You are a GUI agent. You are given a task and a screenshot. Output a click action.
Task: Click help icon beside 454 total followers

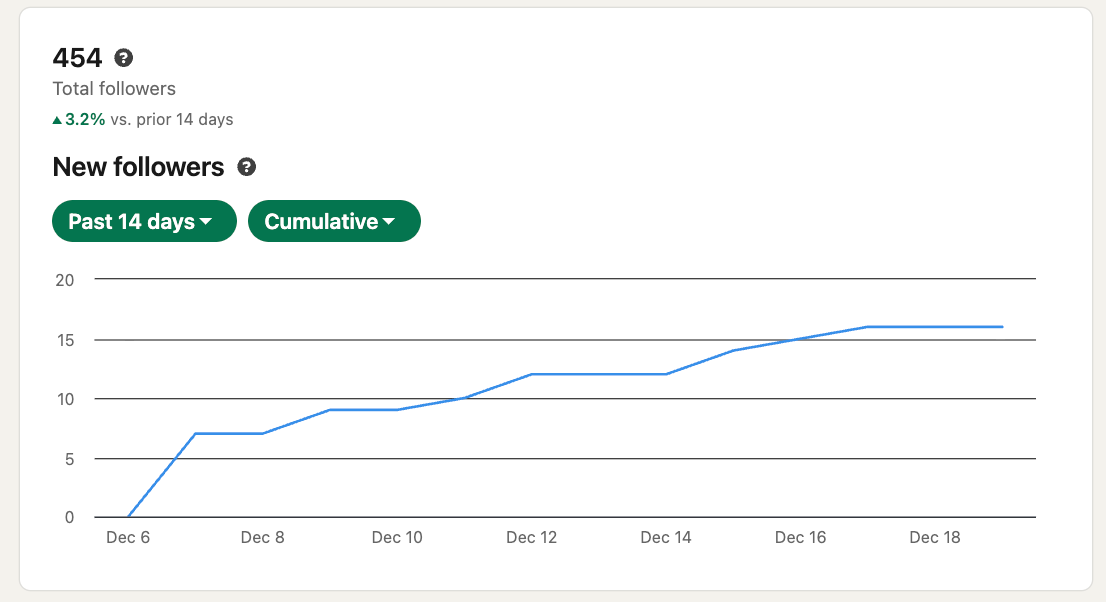[124, 58]
